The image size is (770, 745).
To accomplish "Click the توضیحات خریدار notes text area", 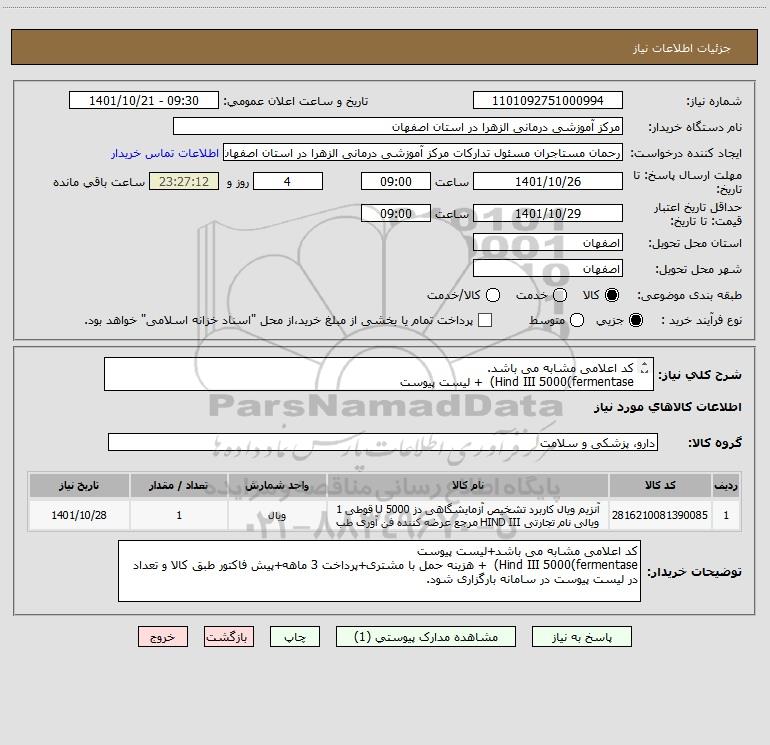I will point(379,571).
